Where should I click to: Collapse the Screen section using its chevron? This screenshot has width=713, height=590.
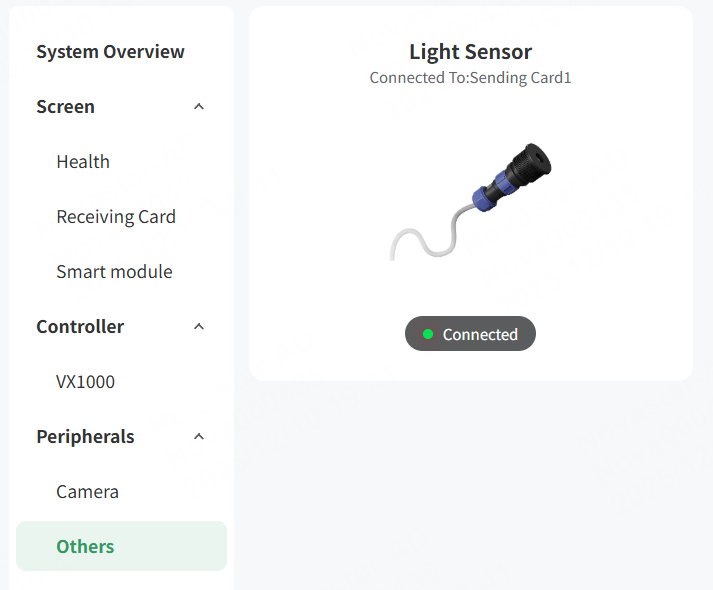[199, 107]
